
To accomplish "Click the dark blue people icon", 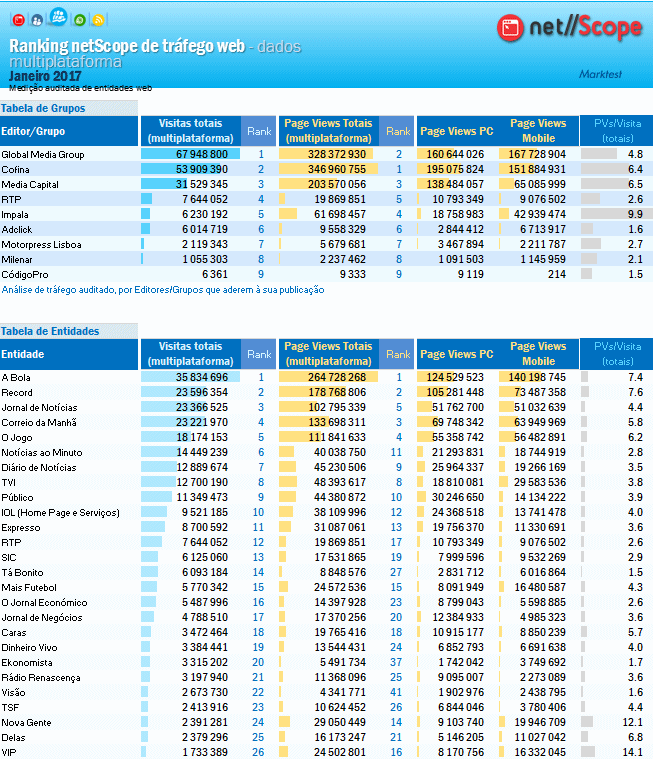I will point(37,20).
